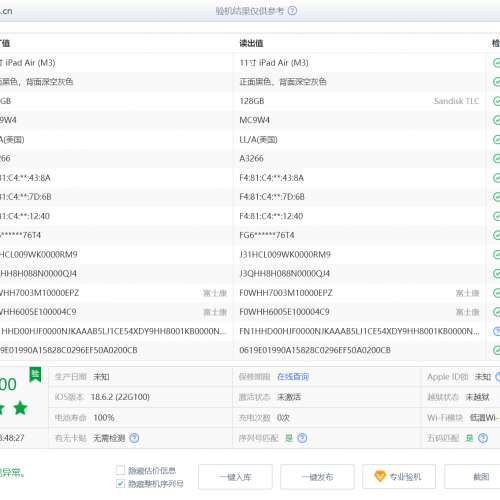Open the 在线查询 warranty link
Screen dimensions: 500x500
293,377
